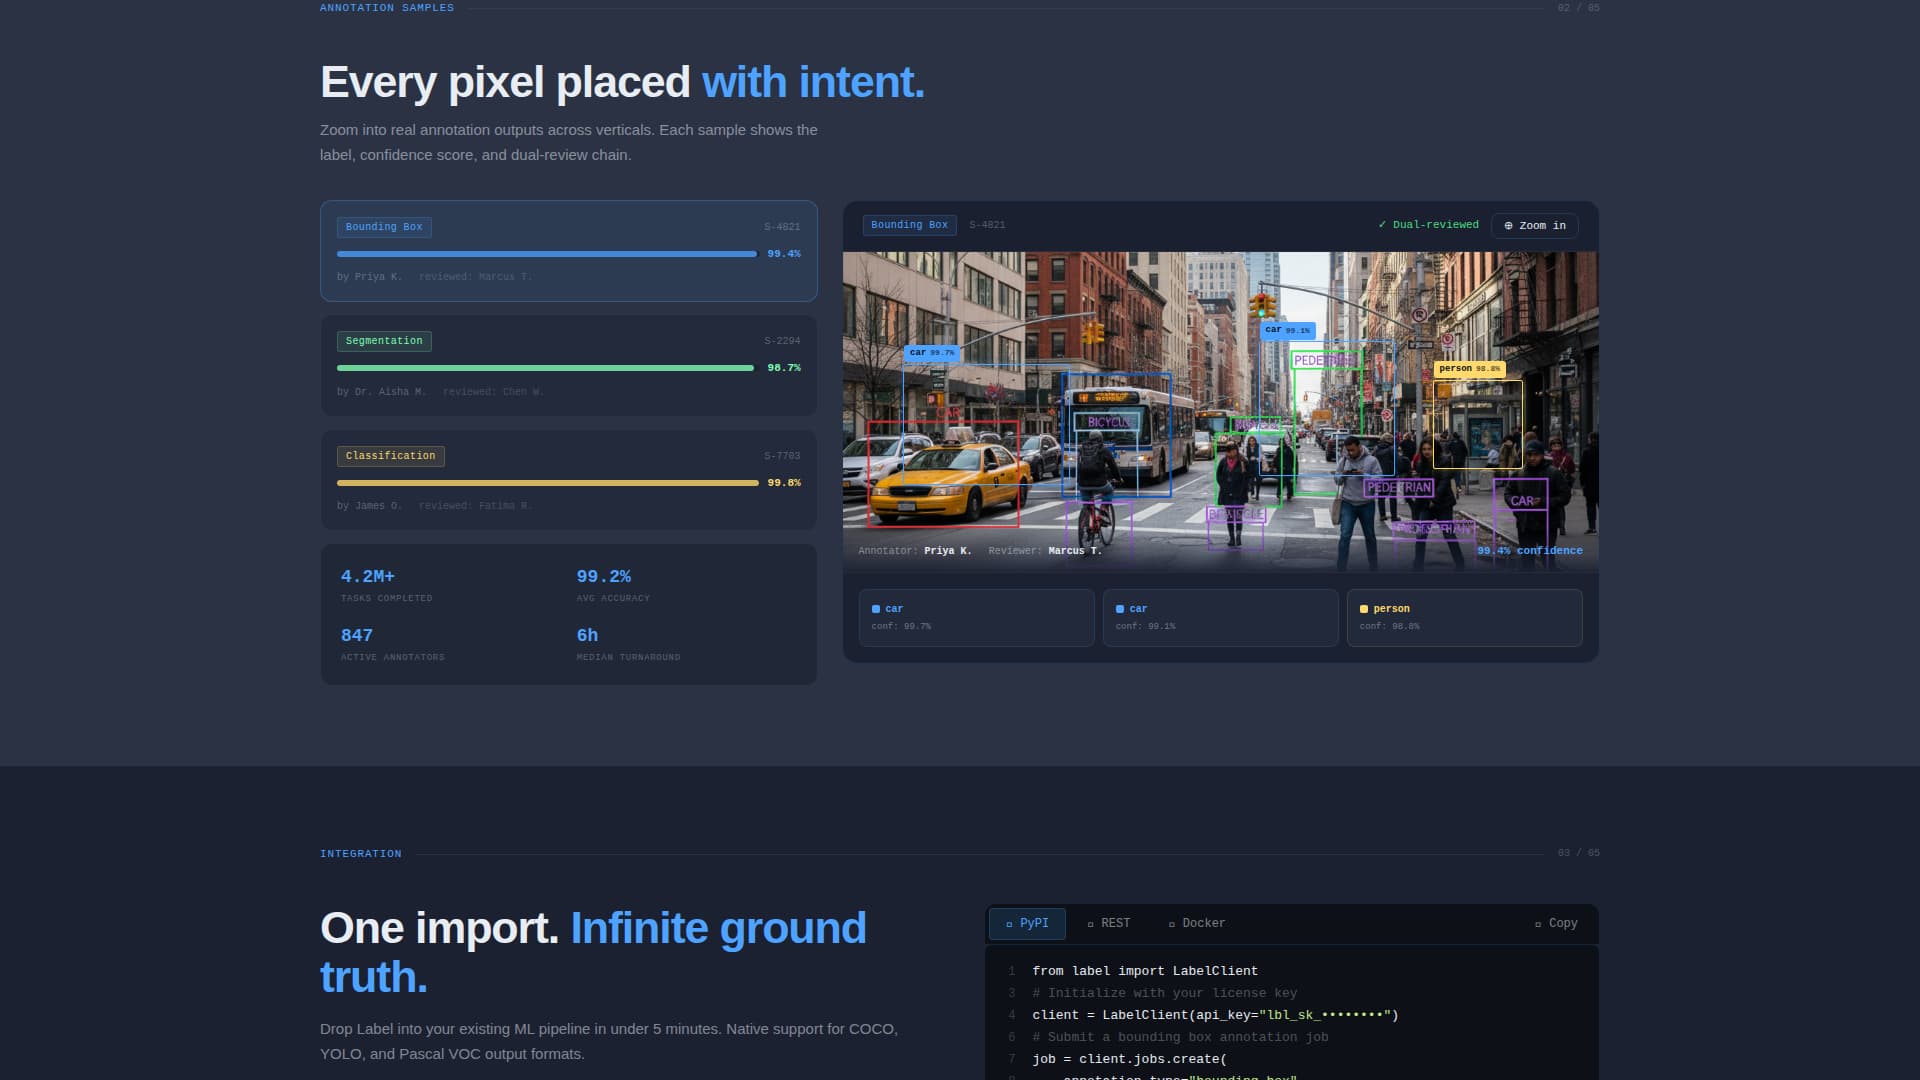Select the Classification sample card
The height and width of the screenshot is (1080, 1920).
[568, 480]
